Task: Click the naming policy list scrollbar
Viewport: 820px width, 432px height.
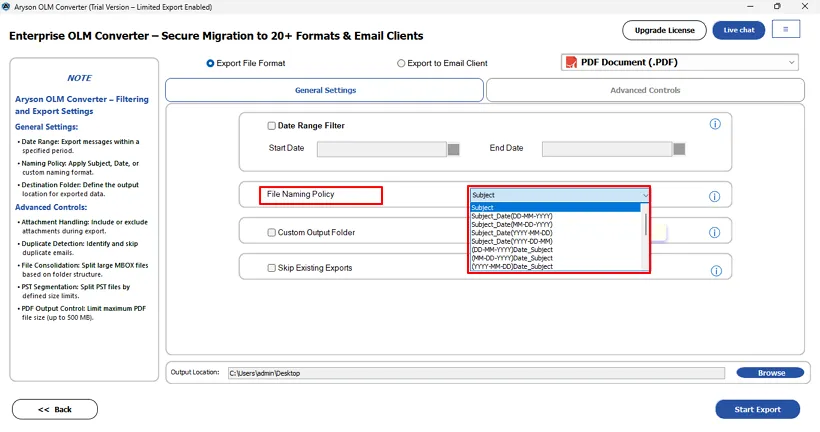Action: (x=645, y=225)
